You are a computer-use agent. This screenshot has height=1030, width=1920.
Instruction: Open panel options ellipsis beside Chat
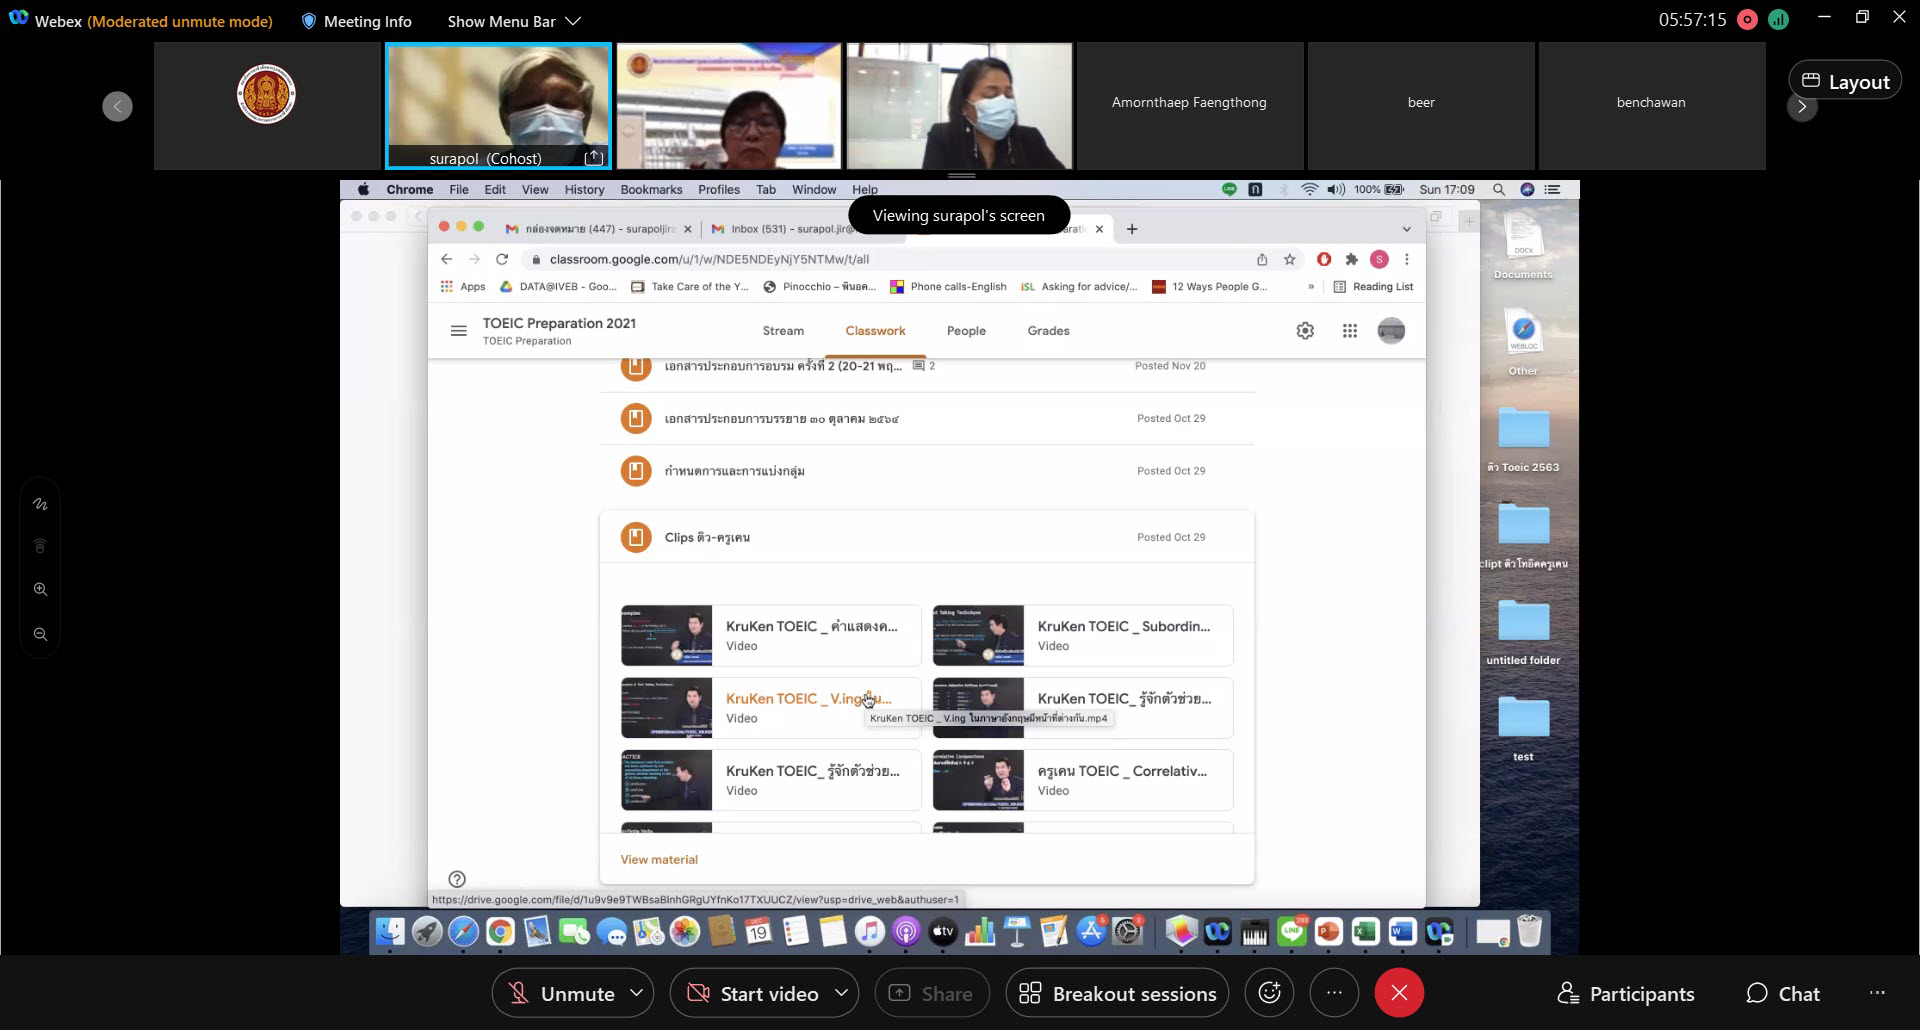[1877, 993]
